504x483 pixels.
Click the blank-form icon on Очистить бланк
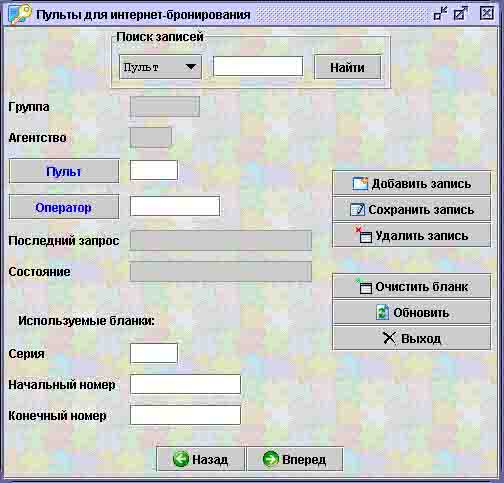click(364, 286)
